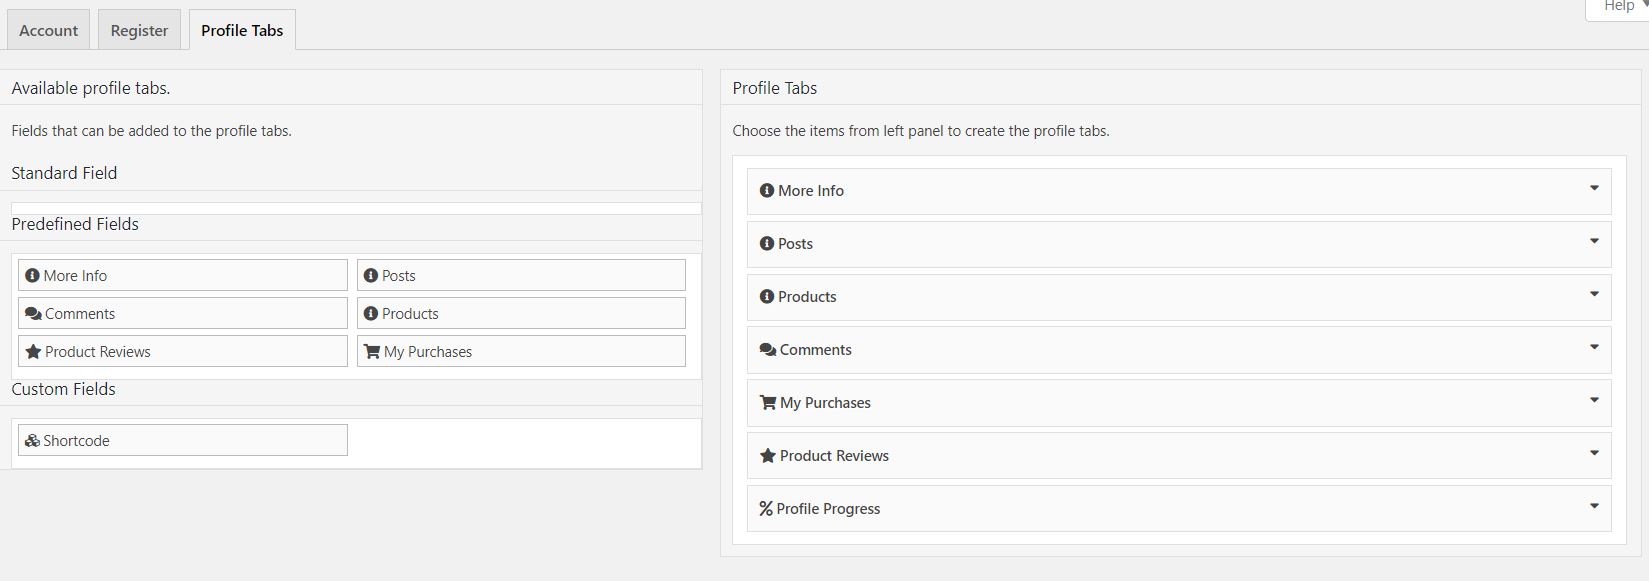Image resolution: width=1649 pixels, height=581 pixels.
Task: Click info icon in Products profile tab row
Action: pos(767,296)
